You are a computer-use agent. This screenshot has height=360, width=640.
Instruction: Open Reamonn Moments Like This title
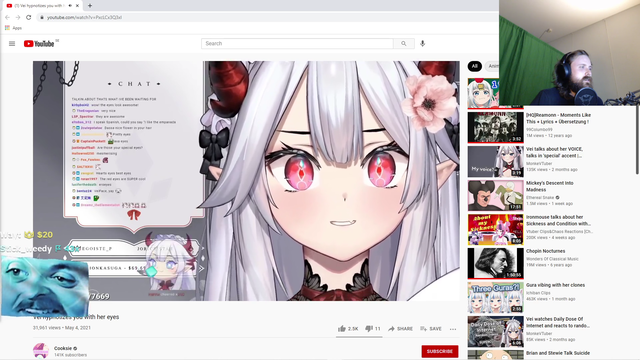coord(558,118)
